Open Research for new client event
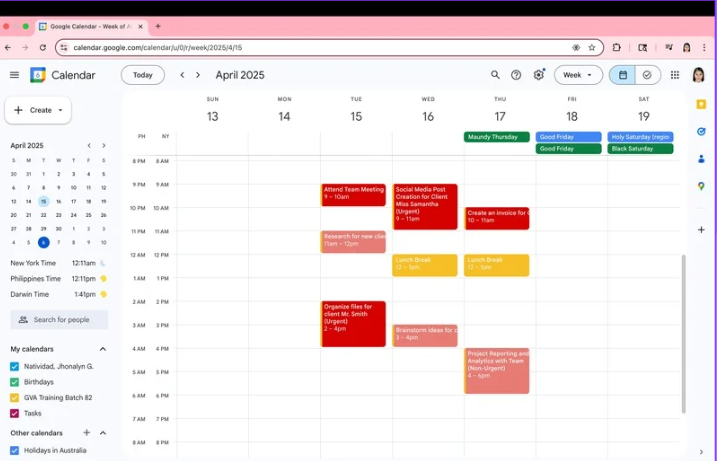Image resolution: width=717 pixels, height=461 pixels. coord(353,242)
